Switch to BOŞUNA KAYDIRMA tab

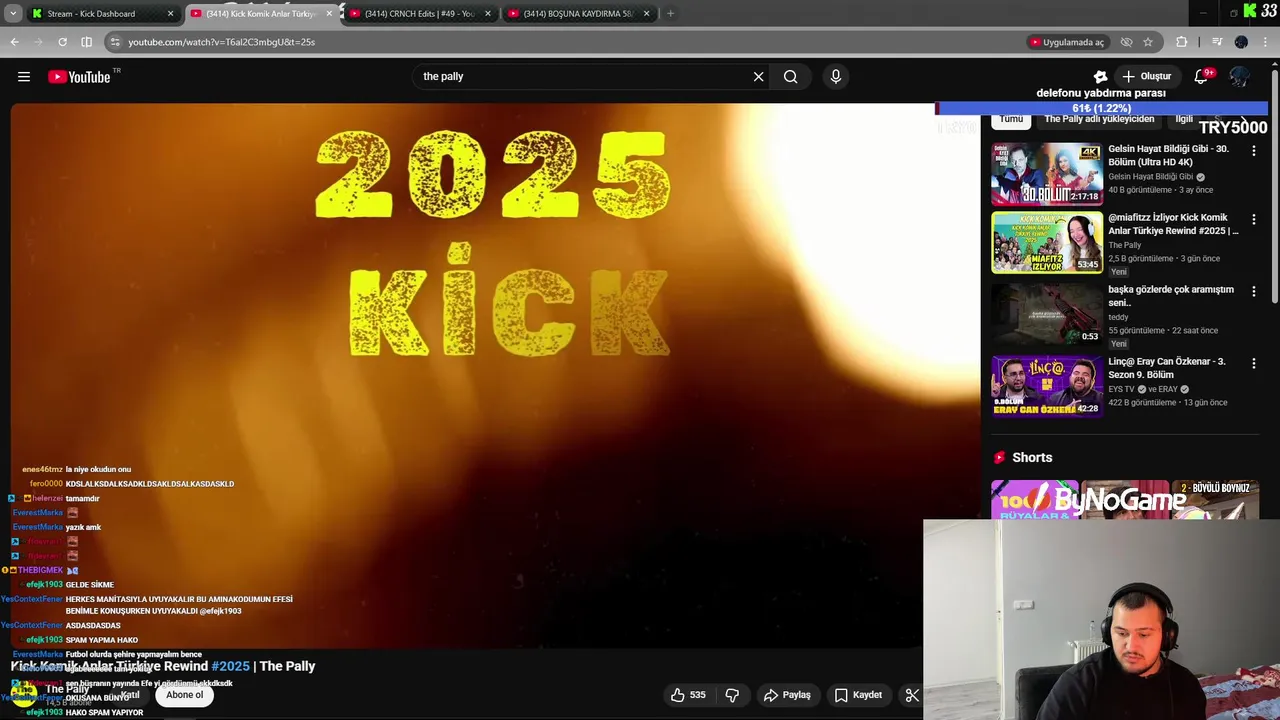click(x=577, y=14)
